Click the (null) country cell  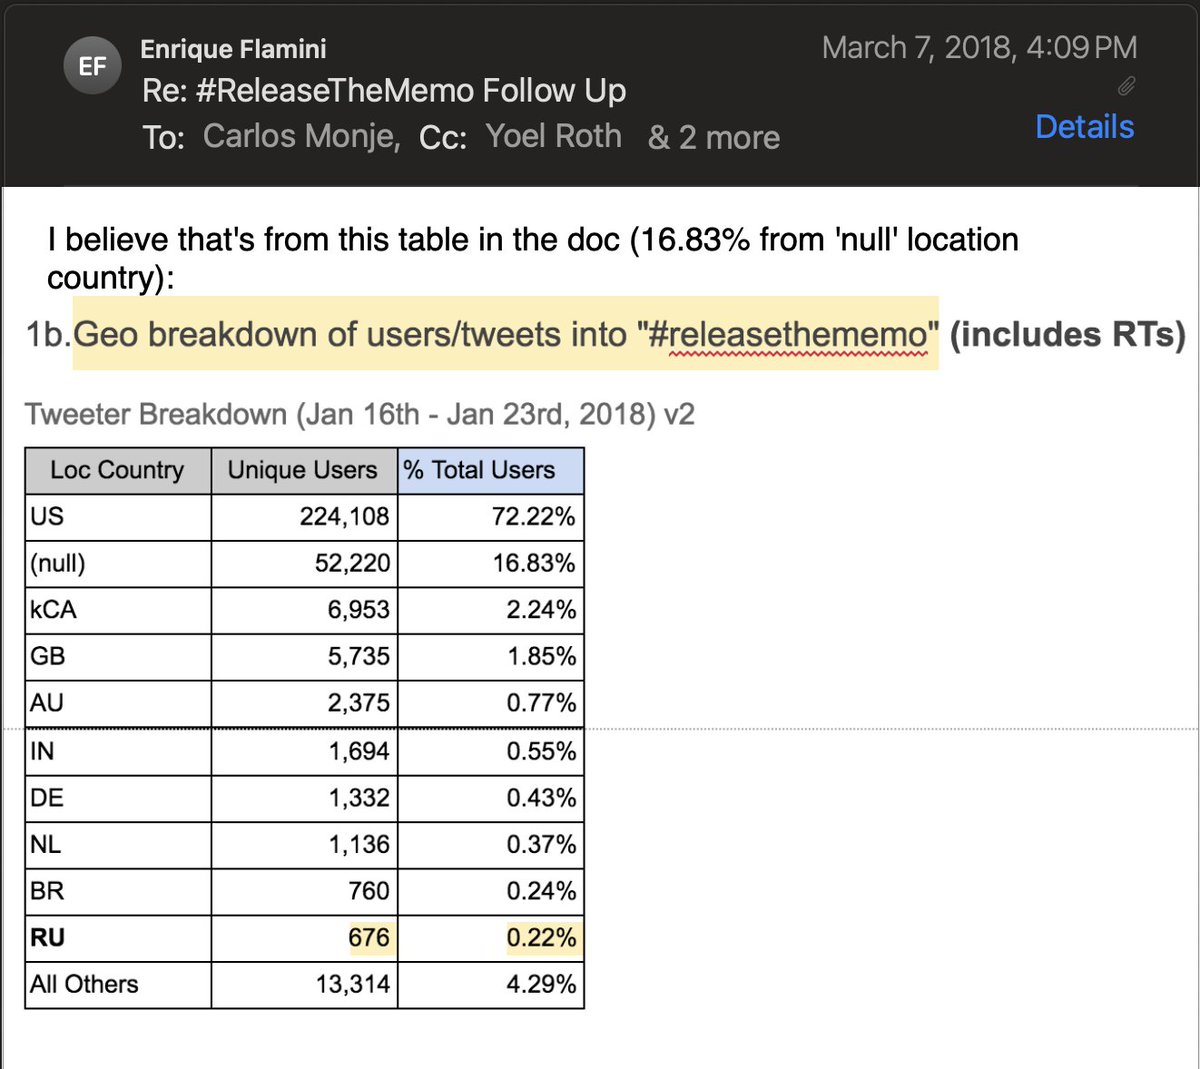58,563
